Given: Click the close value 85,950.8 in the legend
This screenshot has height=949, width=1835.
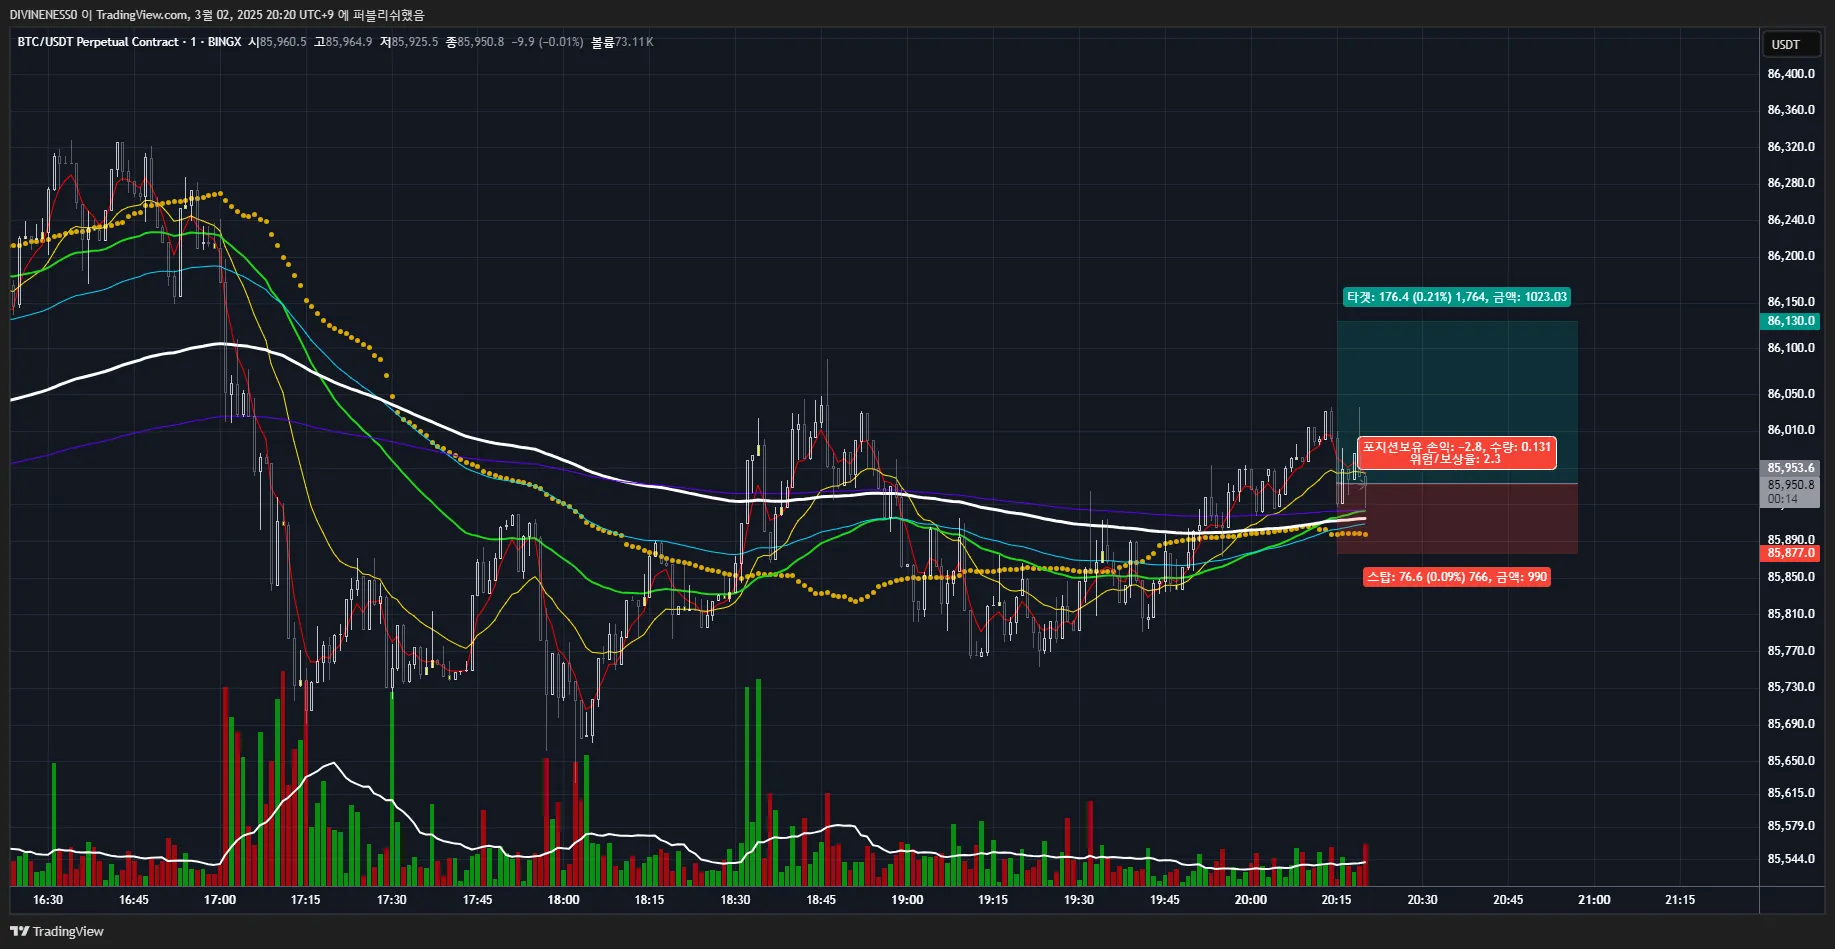Looking at the screenshot, I should (x=481, y=42).
